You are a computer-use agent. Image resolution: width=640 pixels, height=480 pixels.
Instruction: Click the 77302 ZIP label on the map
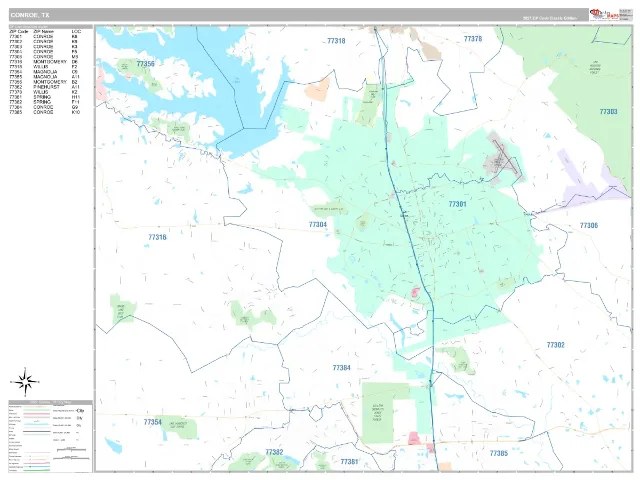coord(556,345)
